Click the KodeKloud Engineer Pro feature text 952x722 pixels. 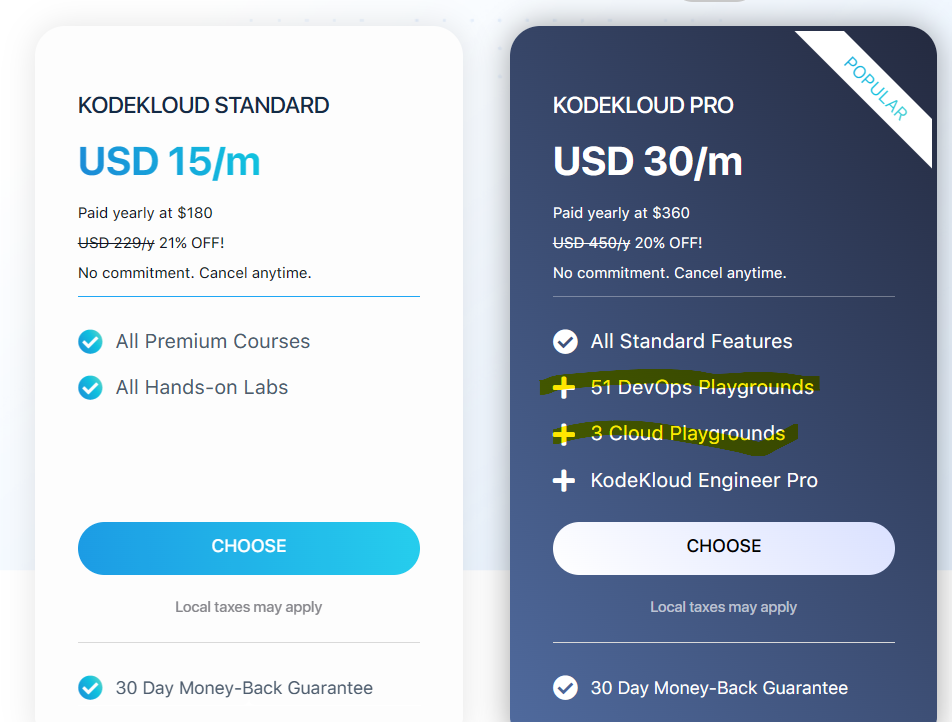[x=704, y=481]
